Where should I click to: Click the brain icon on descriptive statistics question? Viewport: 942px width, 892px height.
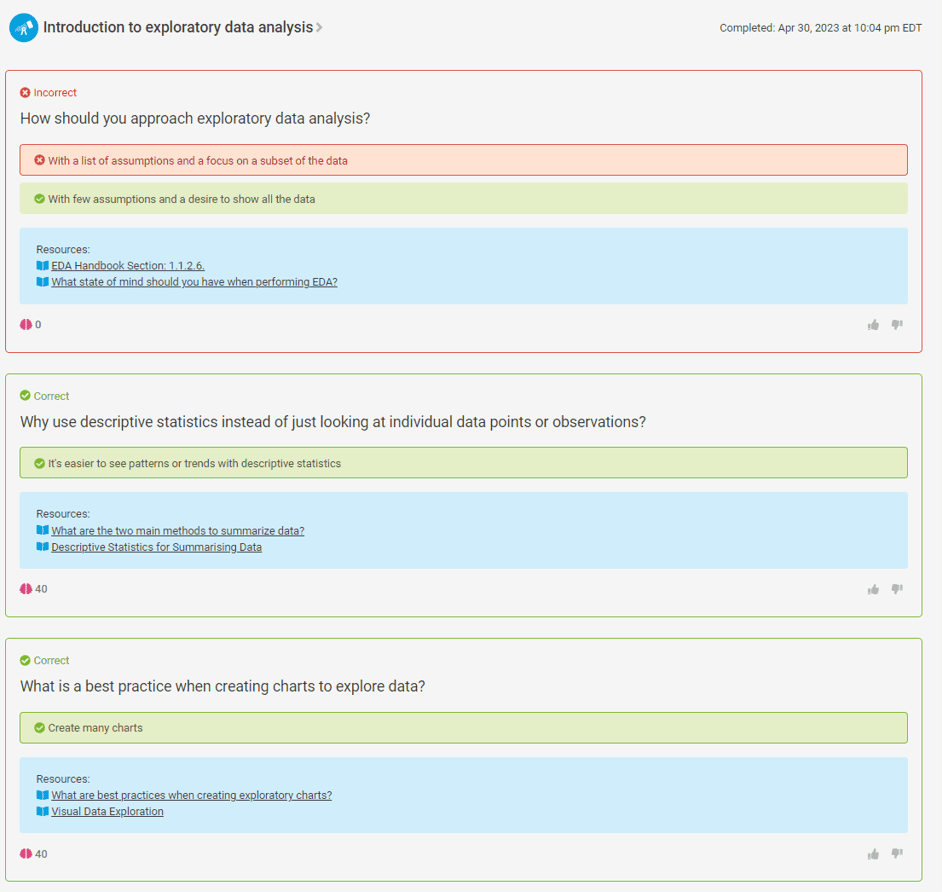tap(26, 589)
